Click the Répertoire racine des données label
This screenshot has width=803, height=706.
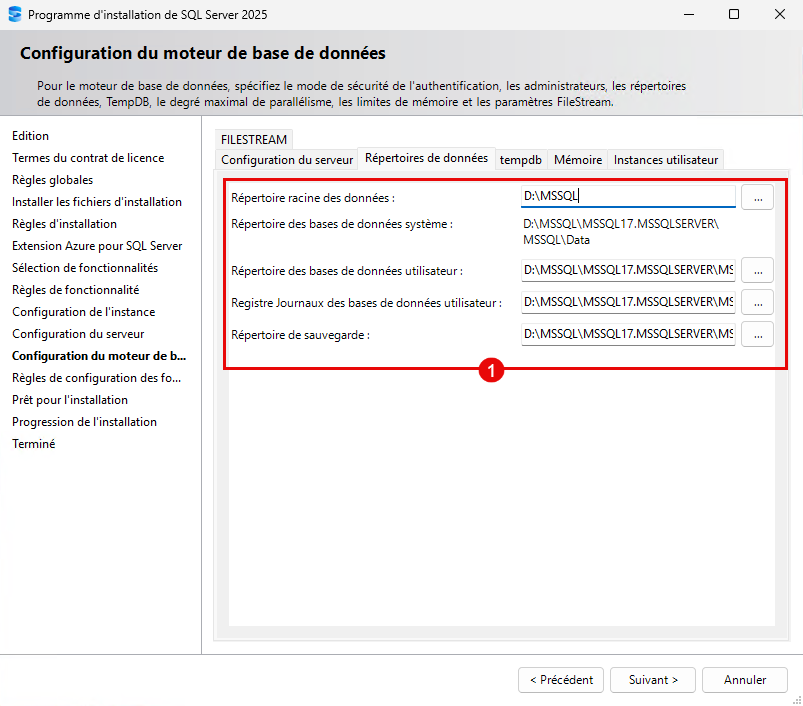pyautogui.click(x=313, y=198)
